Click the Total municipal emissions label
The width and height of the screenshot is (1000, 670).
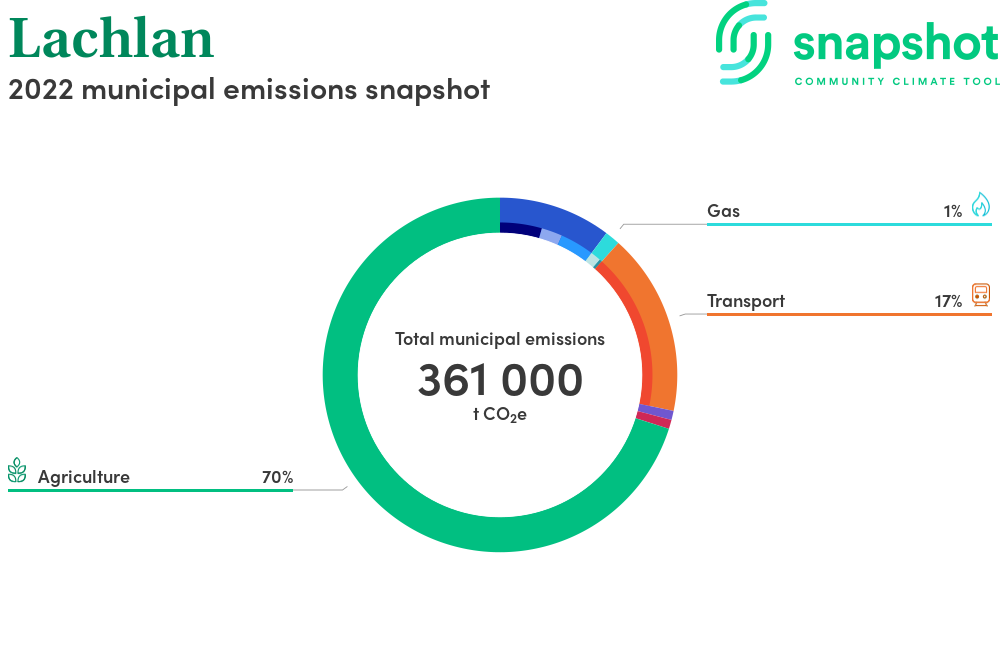(500, 339)
